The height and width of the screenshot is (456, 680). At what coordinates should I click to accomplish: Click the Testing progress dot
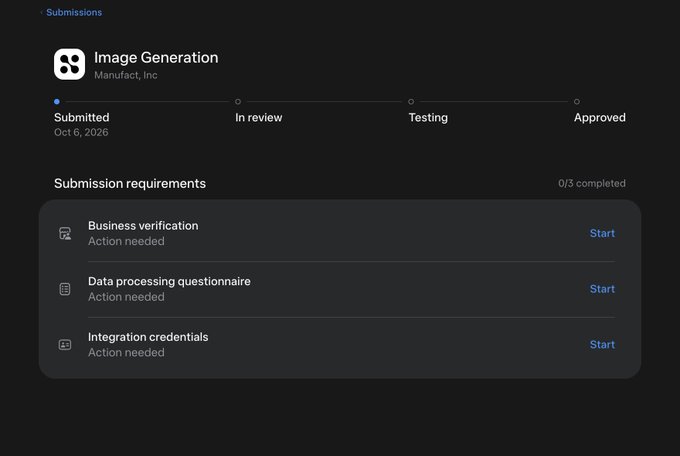click(411, 102)
